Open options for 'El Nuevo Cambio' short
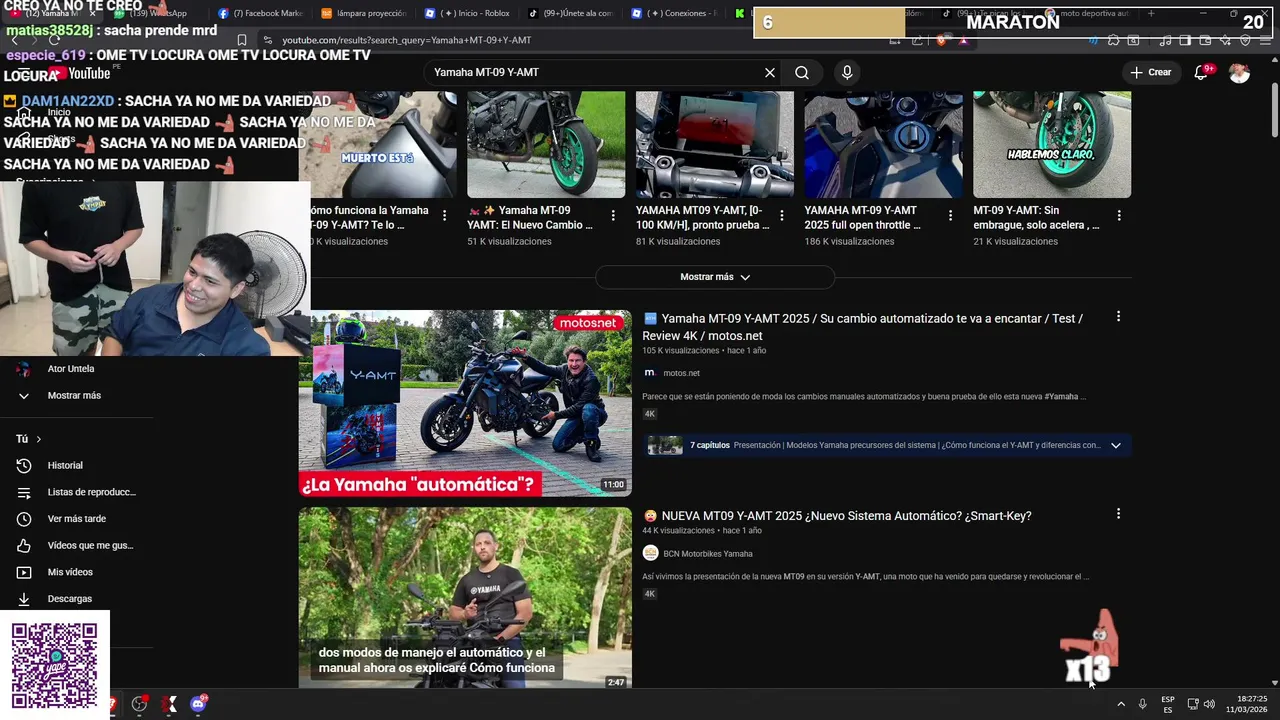This screenshot has width=1280, height=720. click(x=613, y=215)
